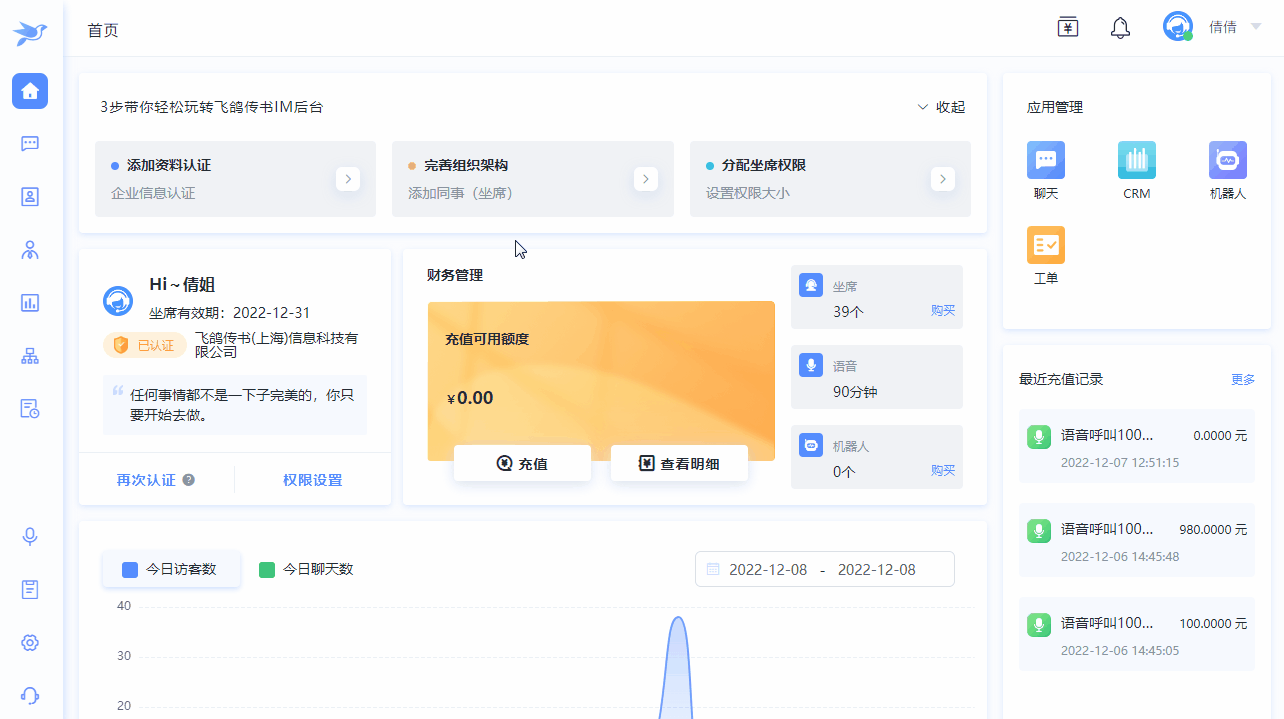
Task: Expand the 添加资料认证 step arrow
Action: coord(347,179)
